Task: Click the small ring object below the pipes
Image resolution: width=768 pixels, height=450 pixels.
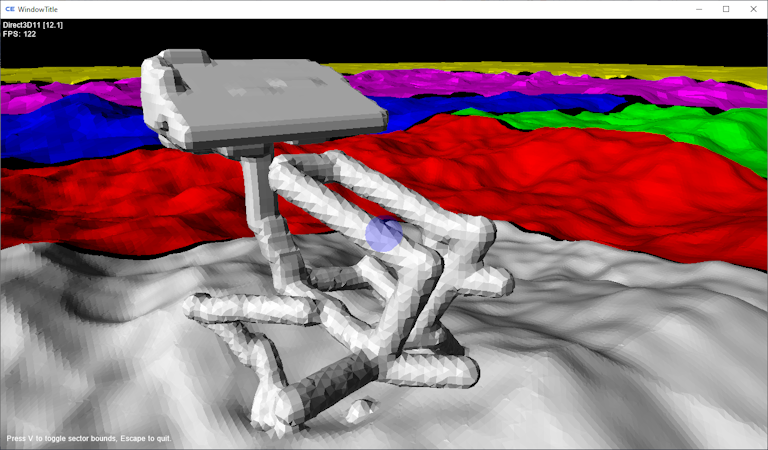Action: click(358, 410)
